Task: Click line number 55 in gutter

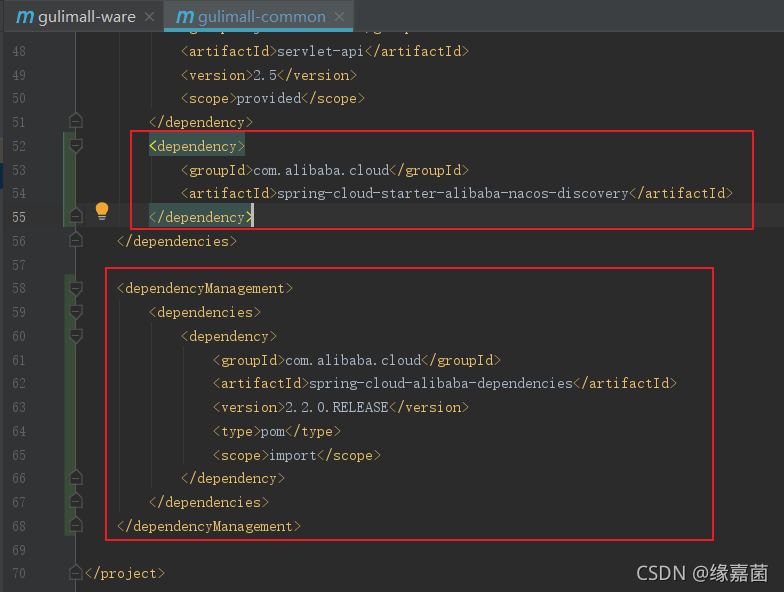Action: 19,217
